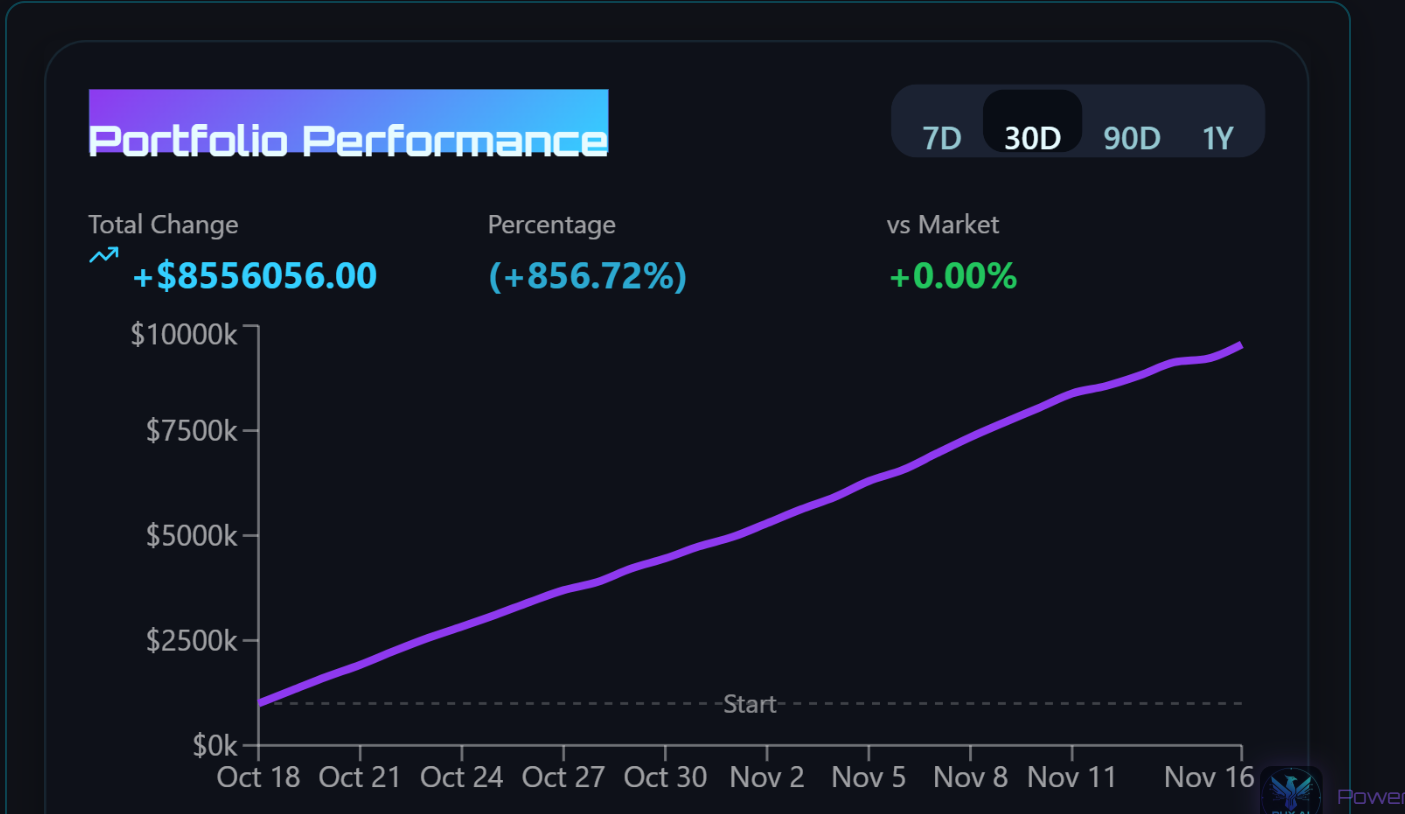Screen dimensions: 1405x814
Task: Click the 'vs Market' label
Action: click(x=942, y=225)
